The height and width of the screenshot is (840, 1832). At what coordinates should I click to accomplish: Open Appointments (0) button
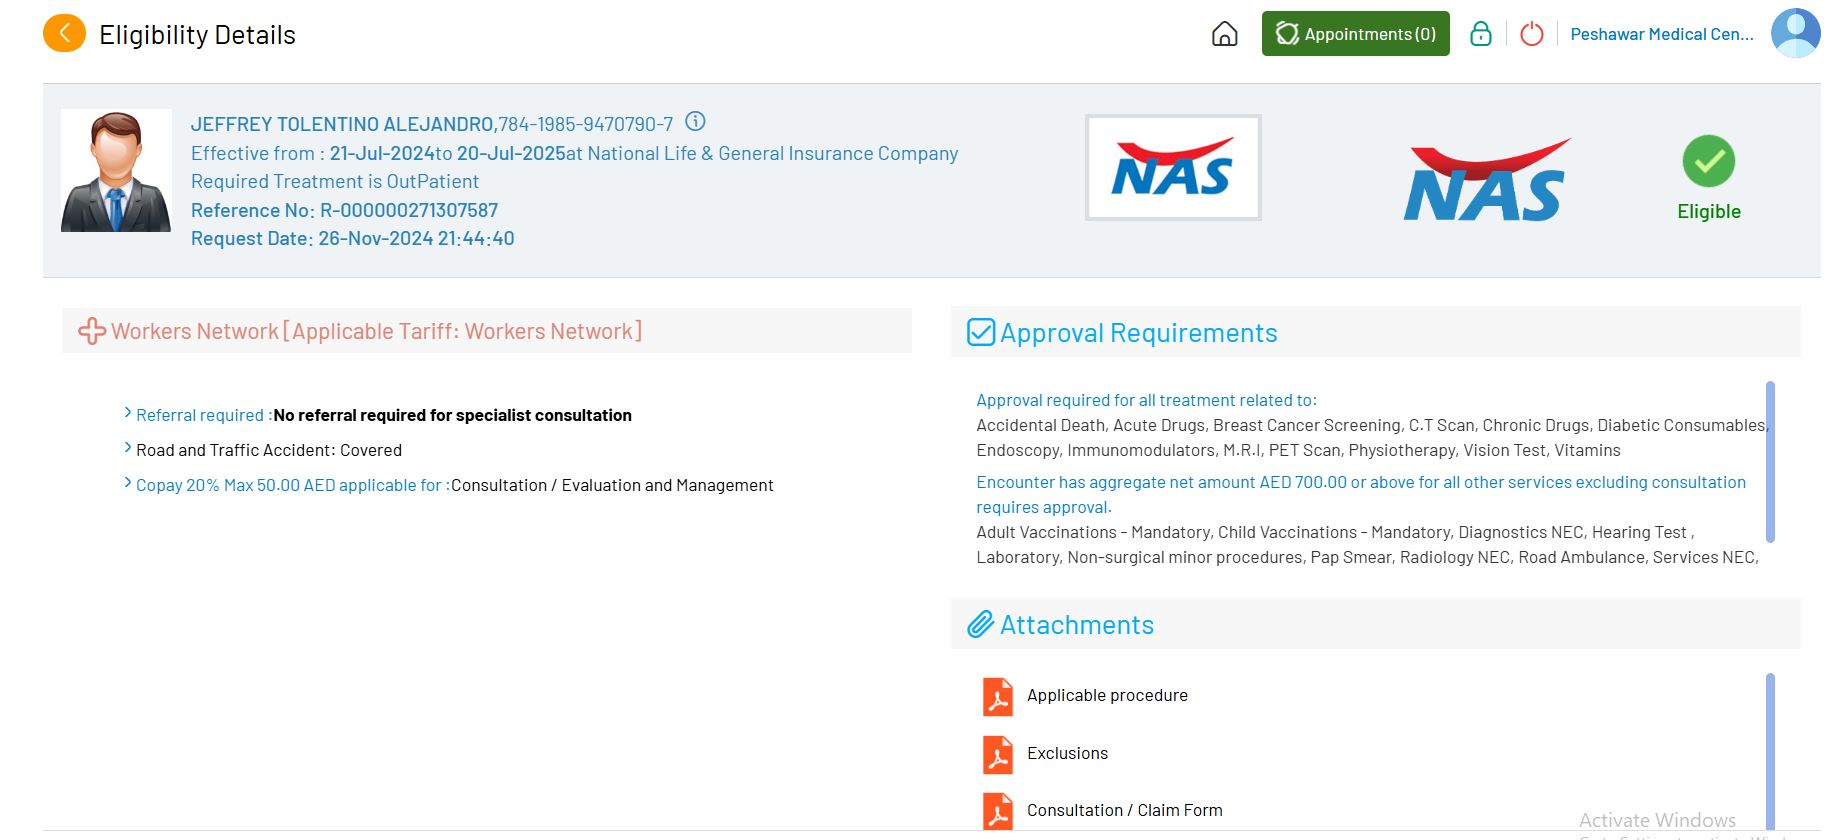pos(1355,34)
